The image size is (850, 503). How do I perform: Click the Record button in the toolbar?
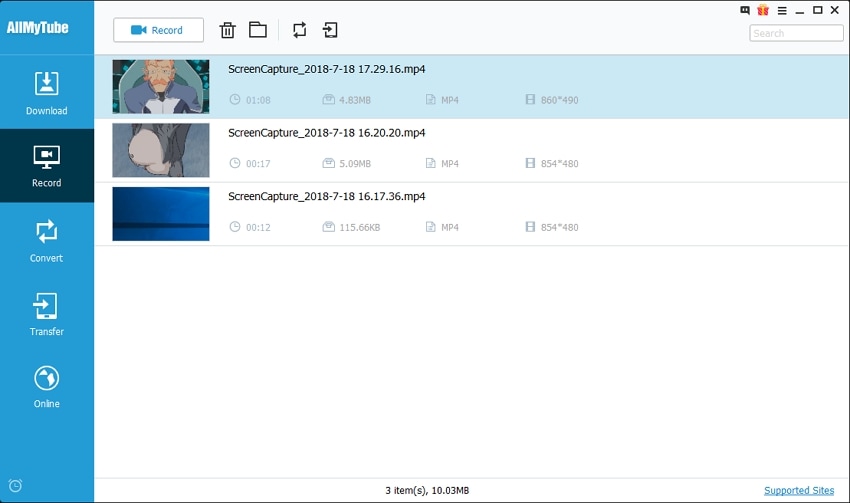point(158,30)
